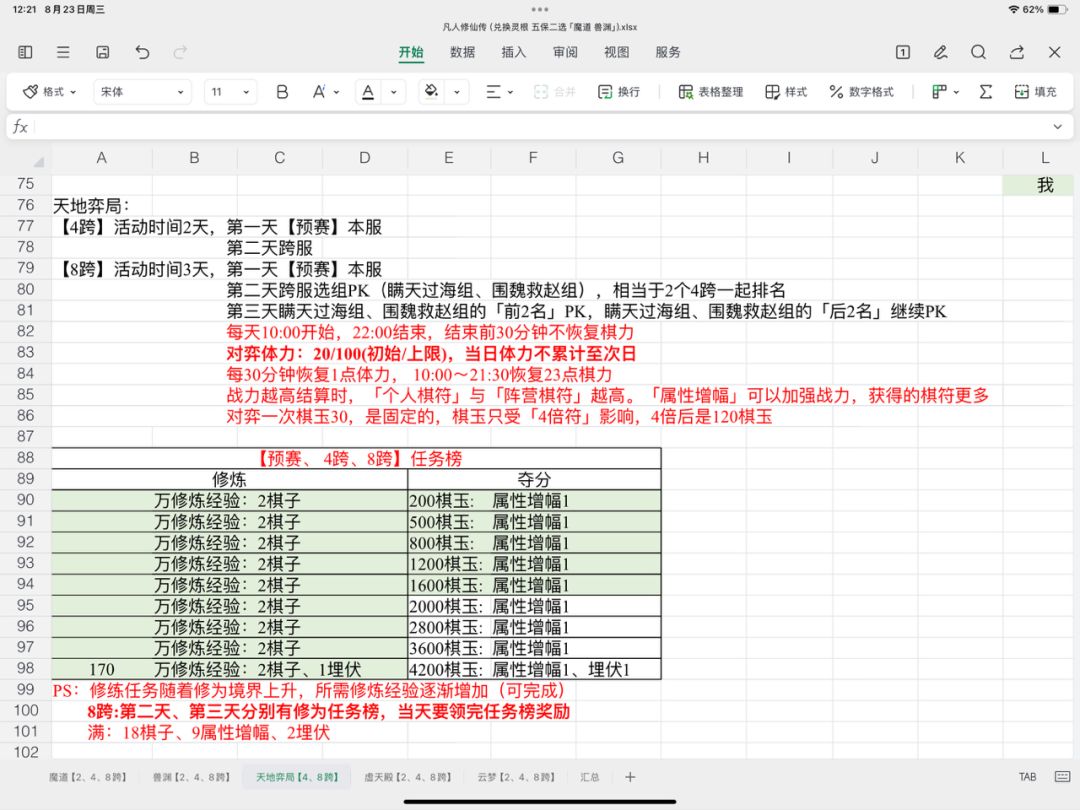The width and height of the screenshot is (1080, 810).
Task: Toggle the on-screen keyboard icon
Action: point(1061,777)
